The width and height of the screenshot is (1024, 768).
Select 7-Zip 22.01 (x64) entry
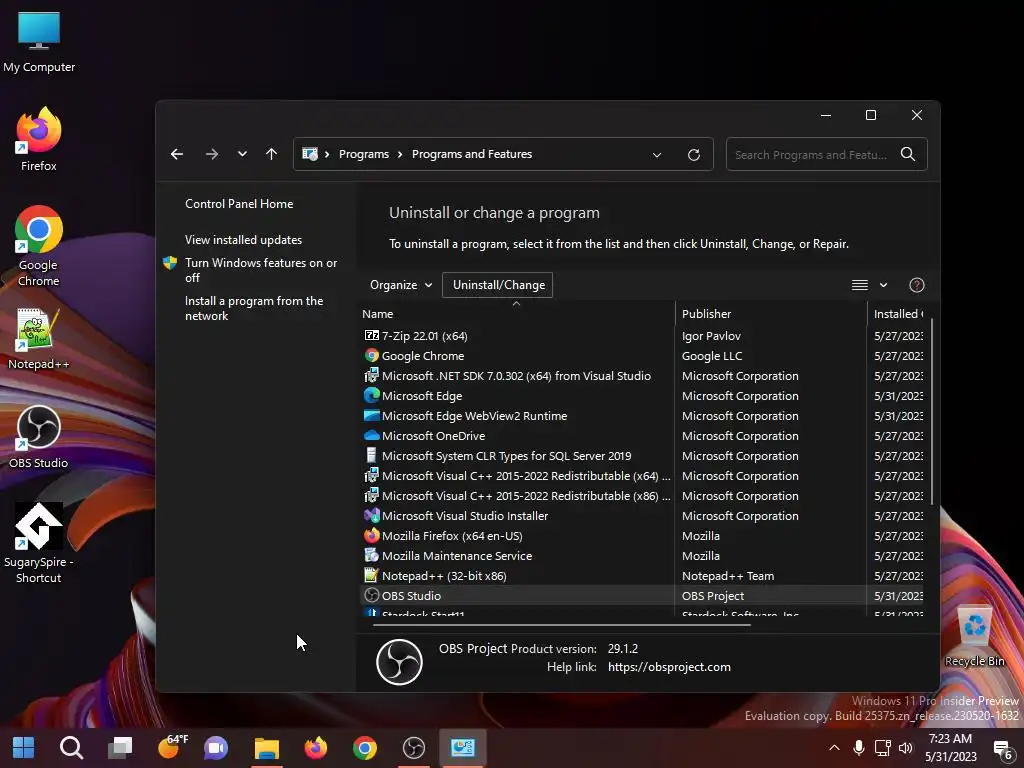[x=643, y=336]
